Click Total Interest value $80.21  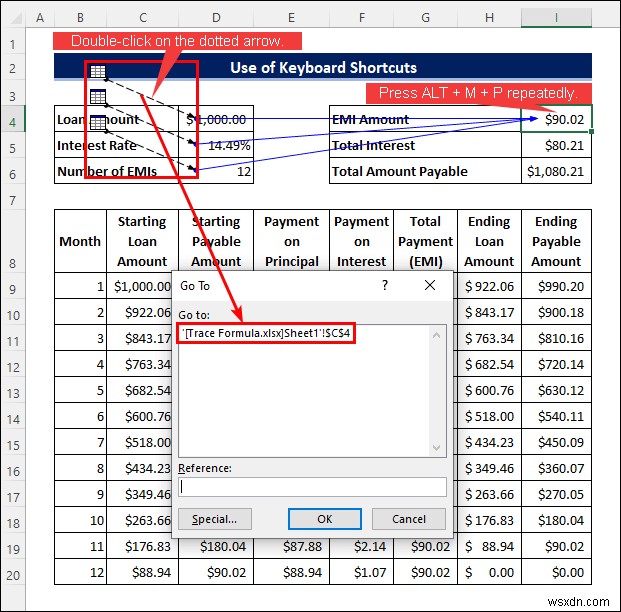pos(556,145)
